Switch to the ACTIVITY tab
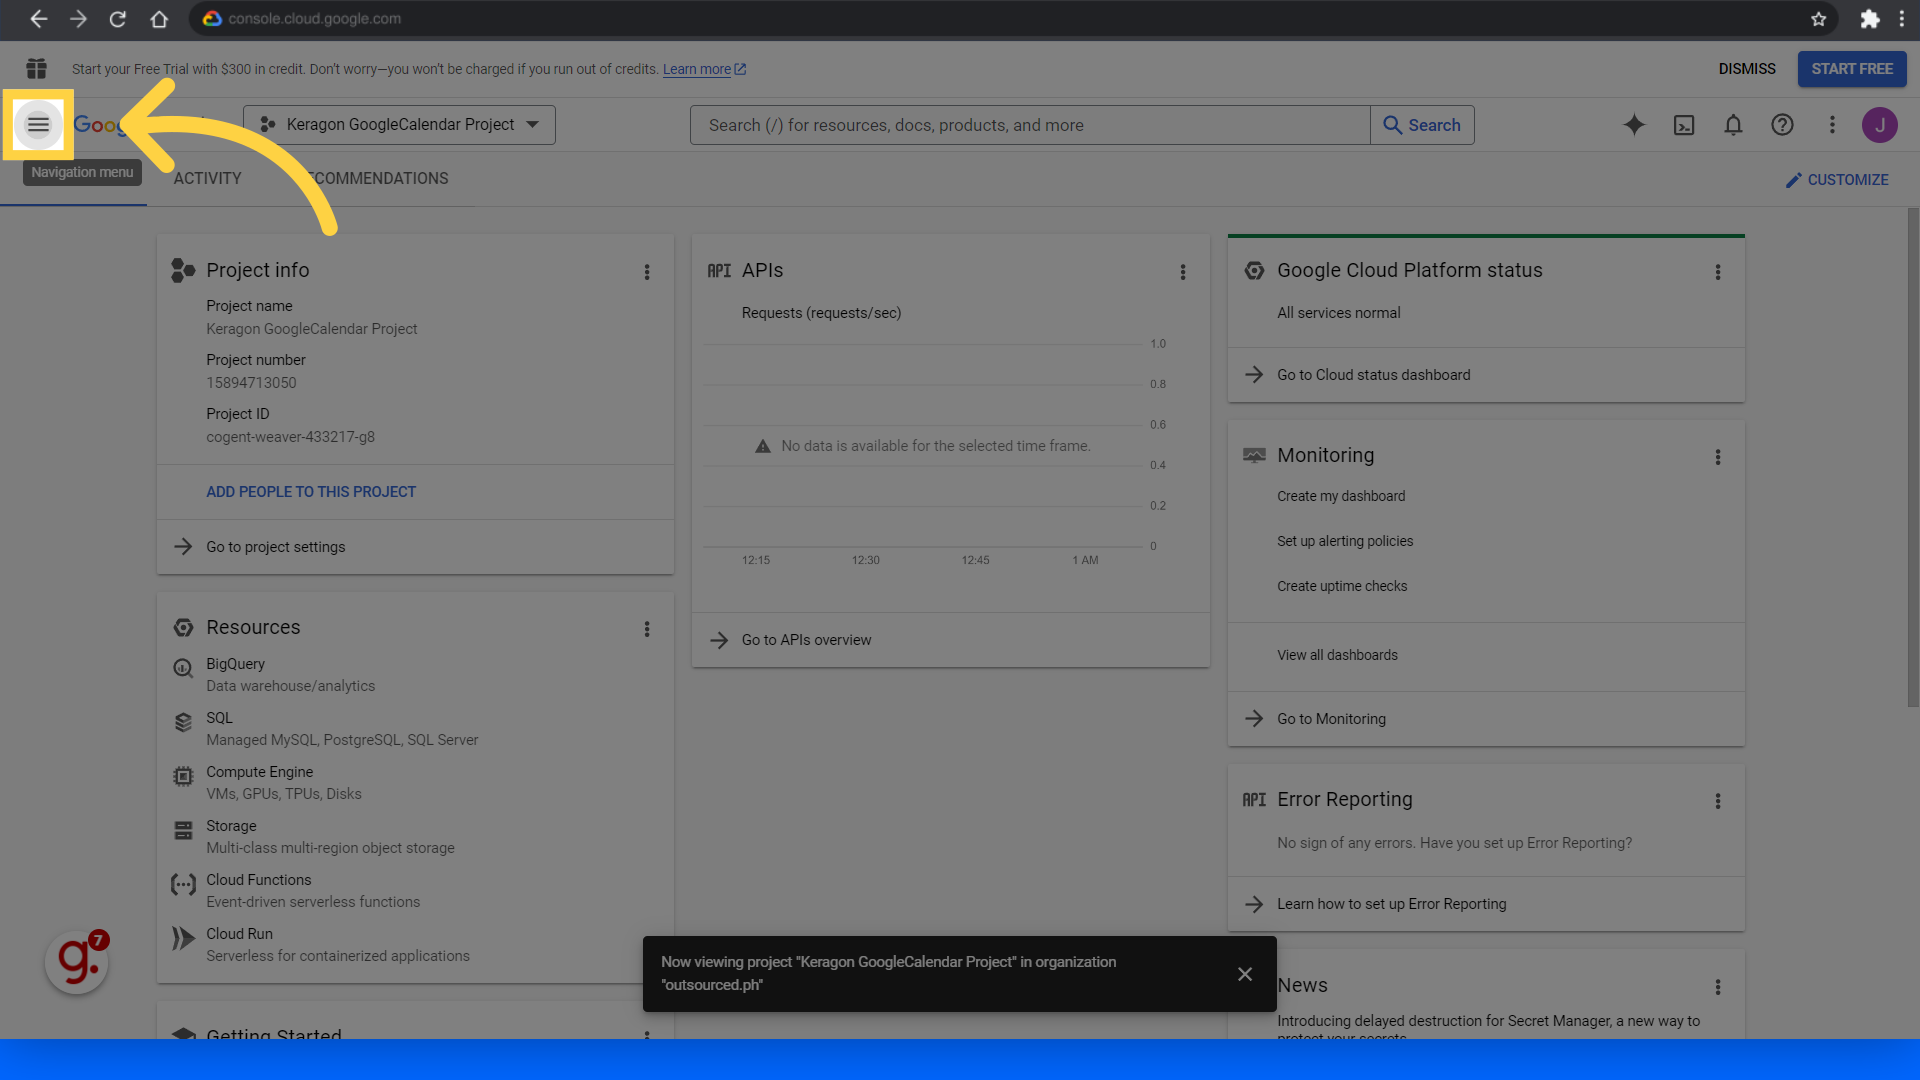 coord(208,179)
